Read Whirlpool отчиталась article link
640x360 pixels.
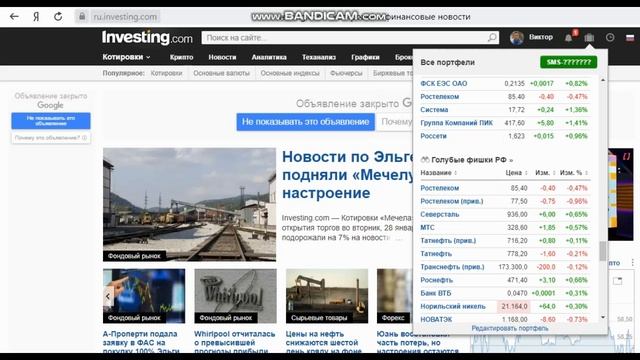pos(235,342)
